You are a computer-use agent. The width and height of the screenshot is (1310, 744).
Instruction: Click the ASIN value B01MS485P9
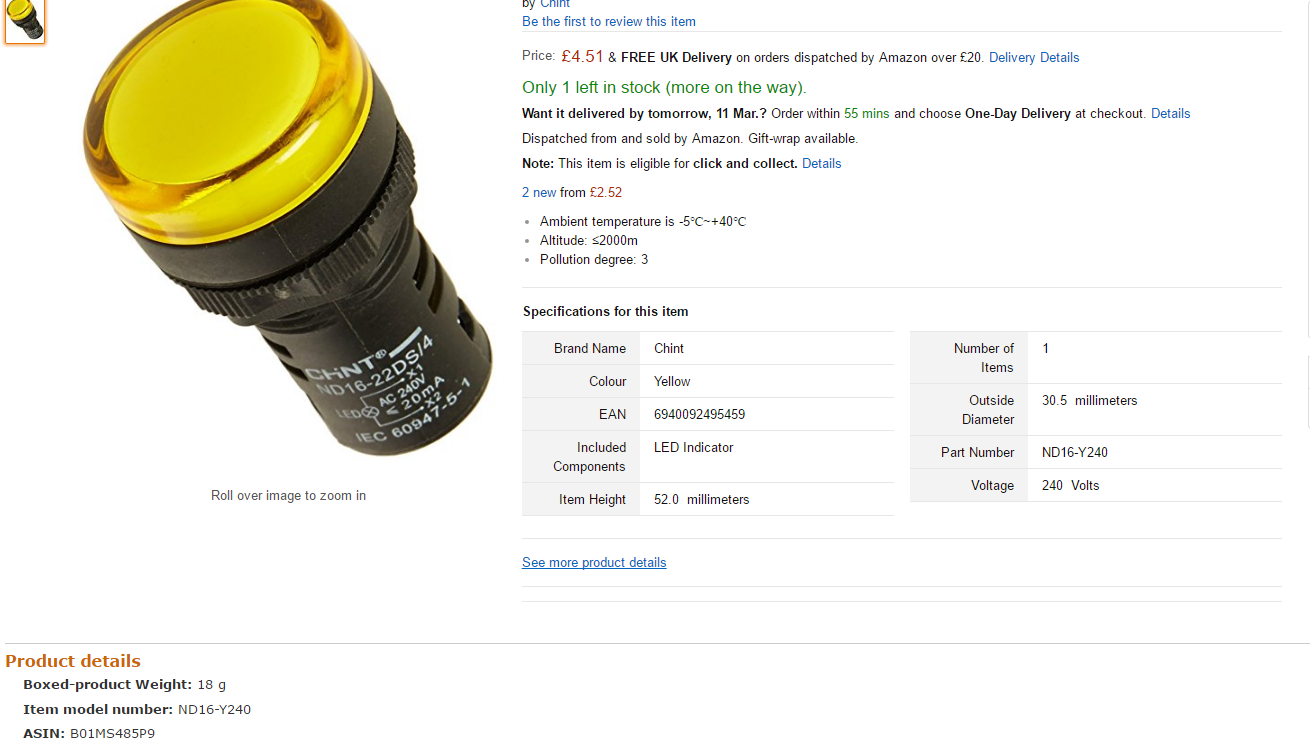pyautogui.click(x=112, y=734)
